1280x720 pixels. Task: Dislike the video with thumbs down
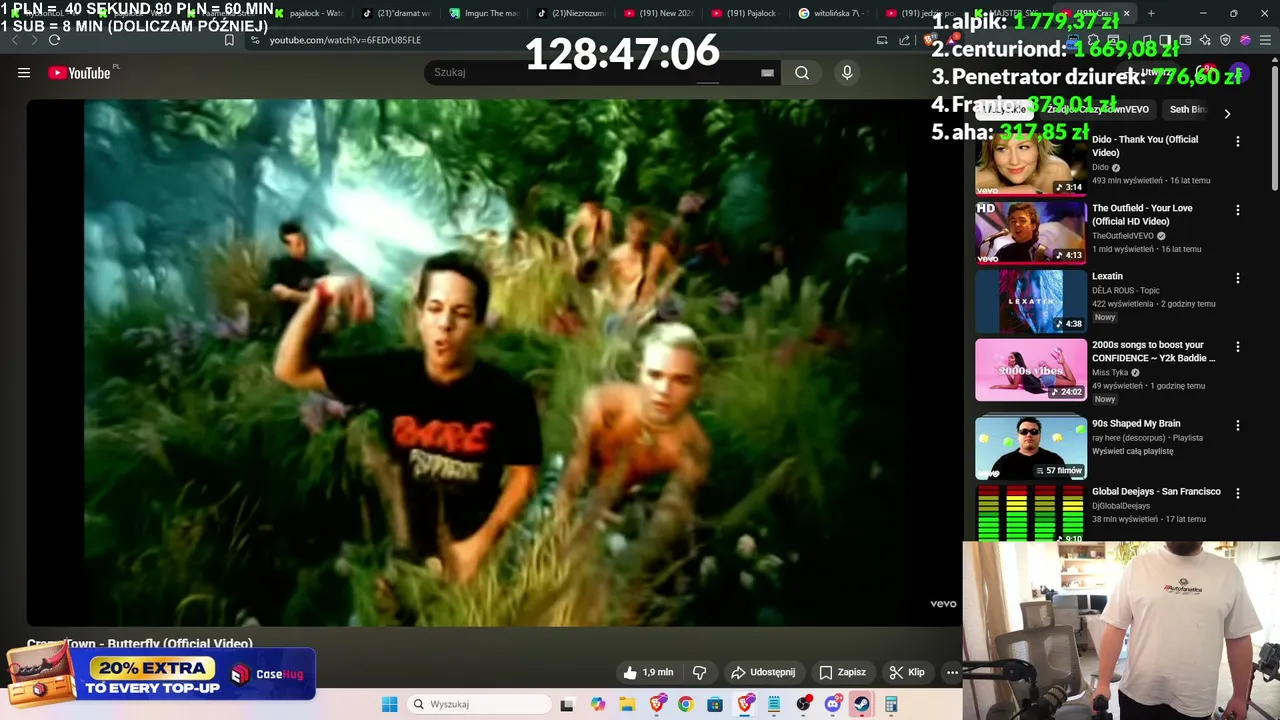700,672
